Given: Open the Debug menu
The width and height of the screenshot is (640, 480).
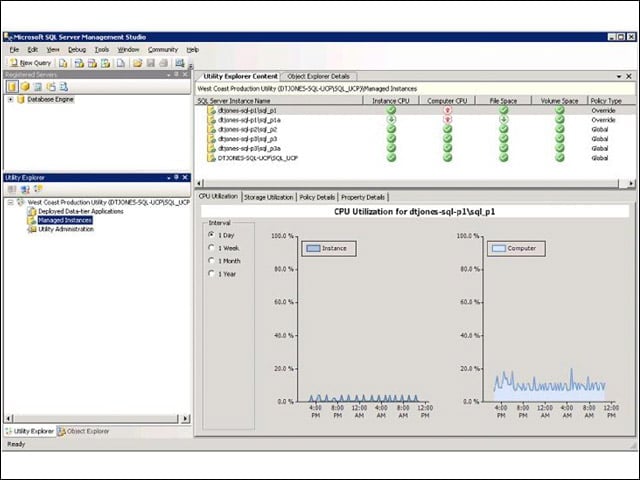Looking at the screenshot, I should pos(77,49).
